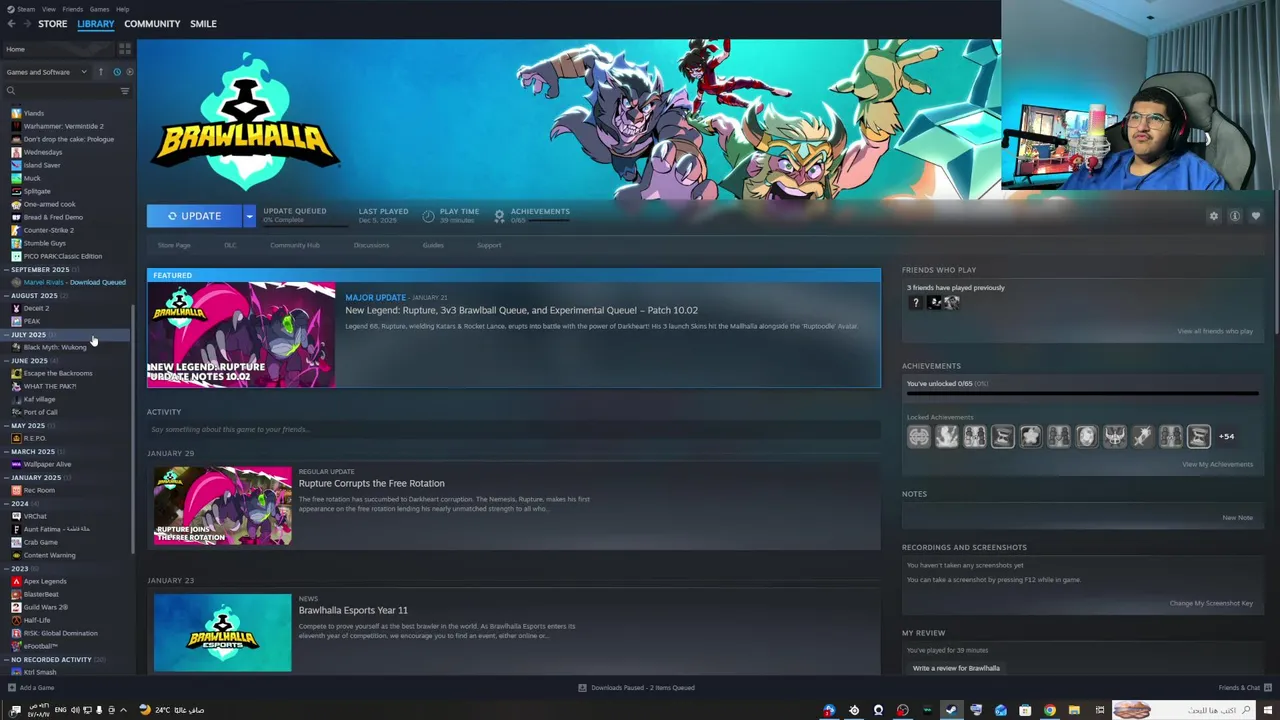
Task: Click the Task View taskbar icon
Action: [x=1100, y=710]
